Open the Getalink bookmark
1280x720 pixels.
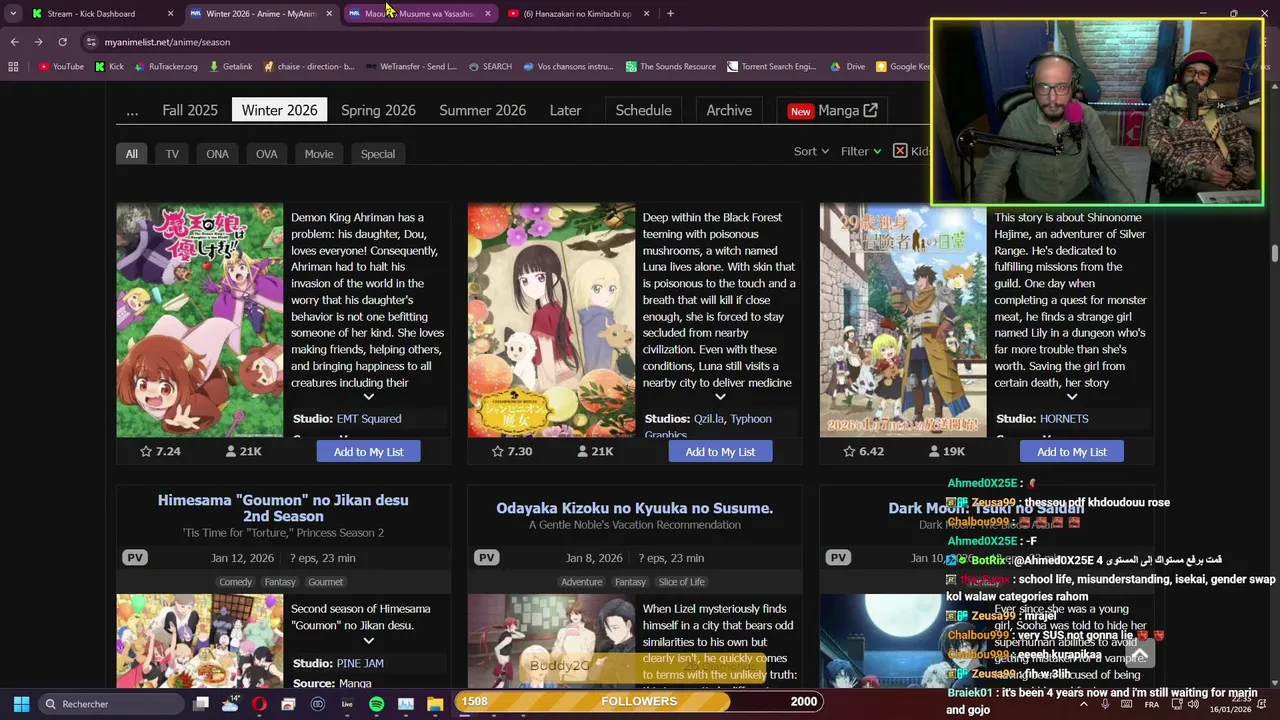click(x=230, y=67)
